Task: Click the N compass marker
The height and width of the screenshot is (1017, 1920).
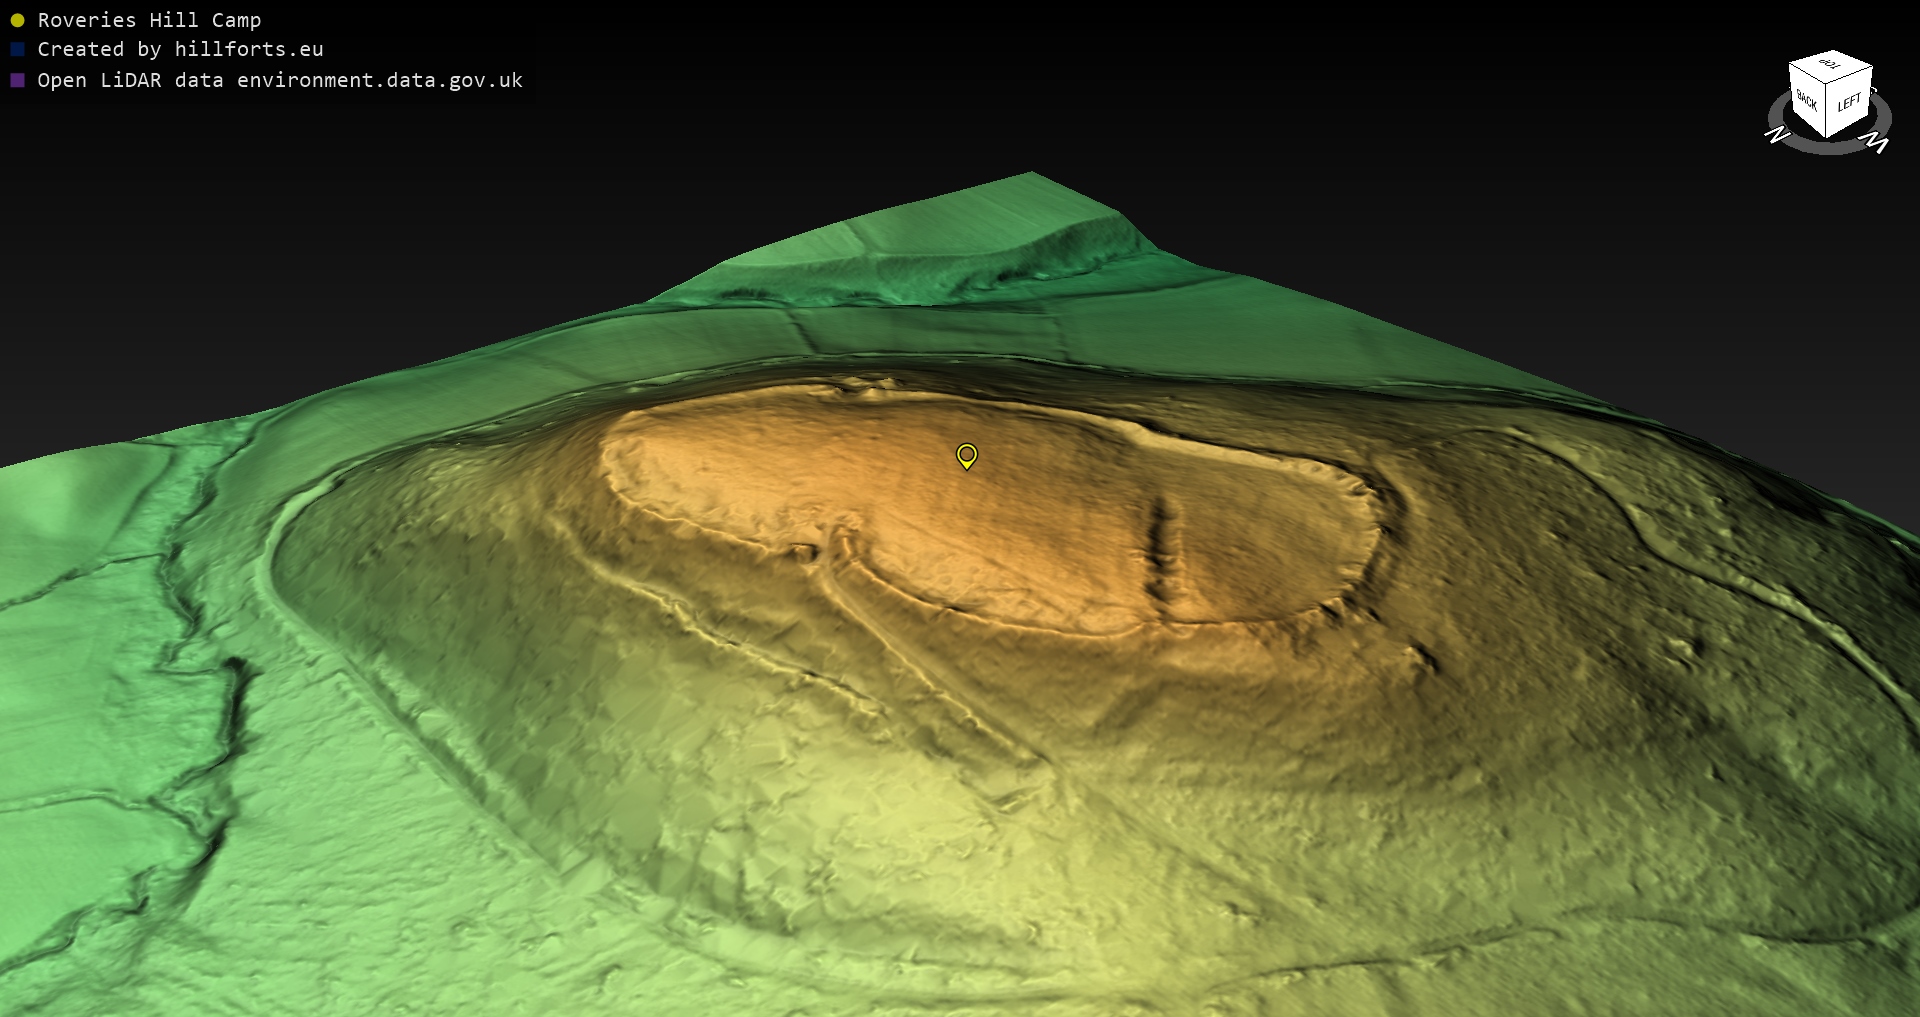Action: coord(1777,134)
